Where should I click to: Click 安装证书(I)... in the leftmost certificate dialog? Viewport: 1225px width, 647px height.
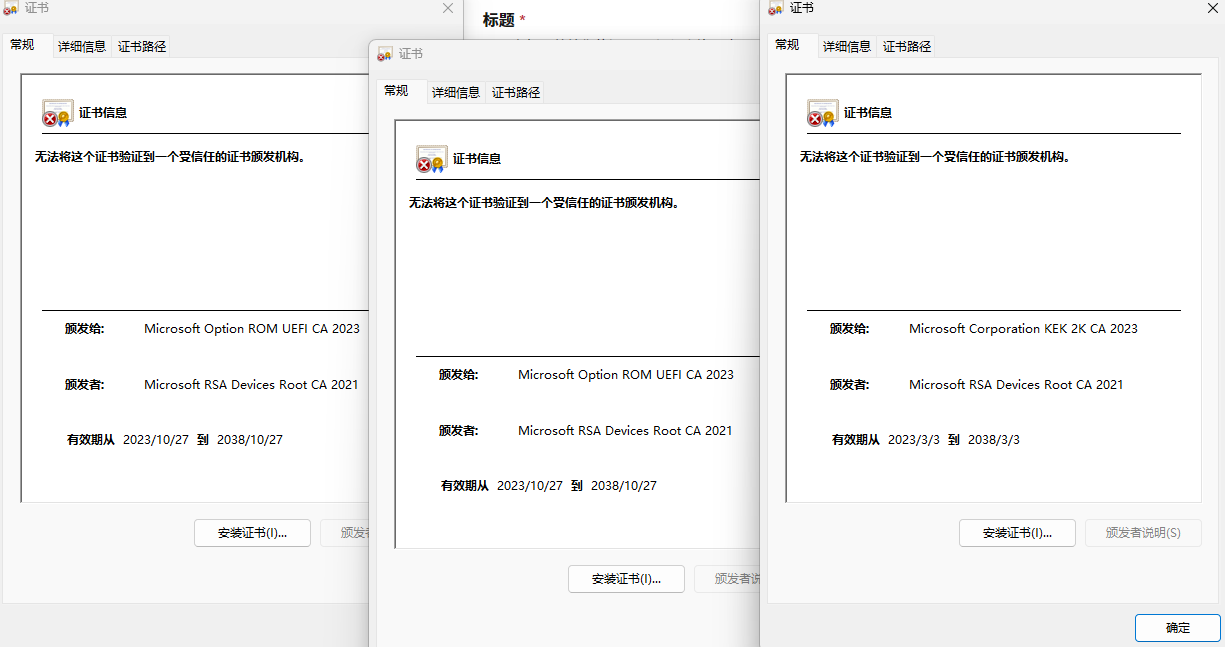pos(252,533)
